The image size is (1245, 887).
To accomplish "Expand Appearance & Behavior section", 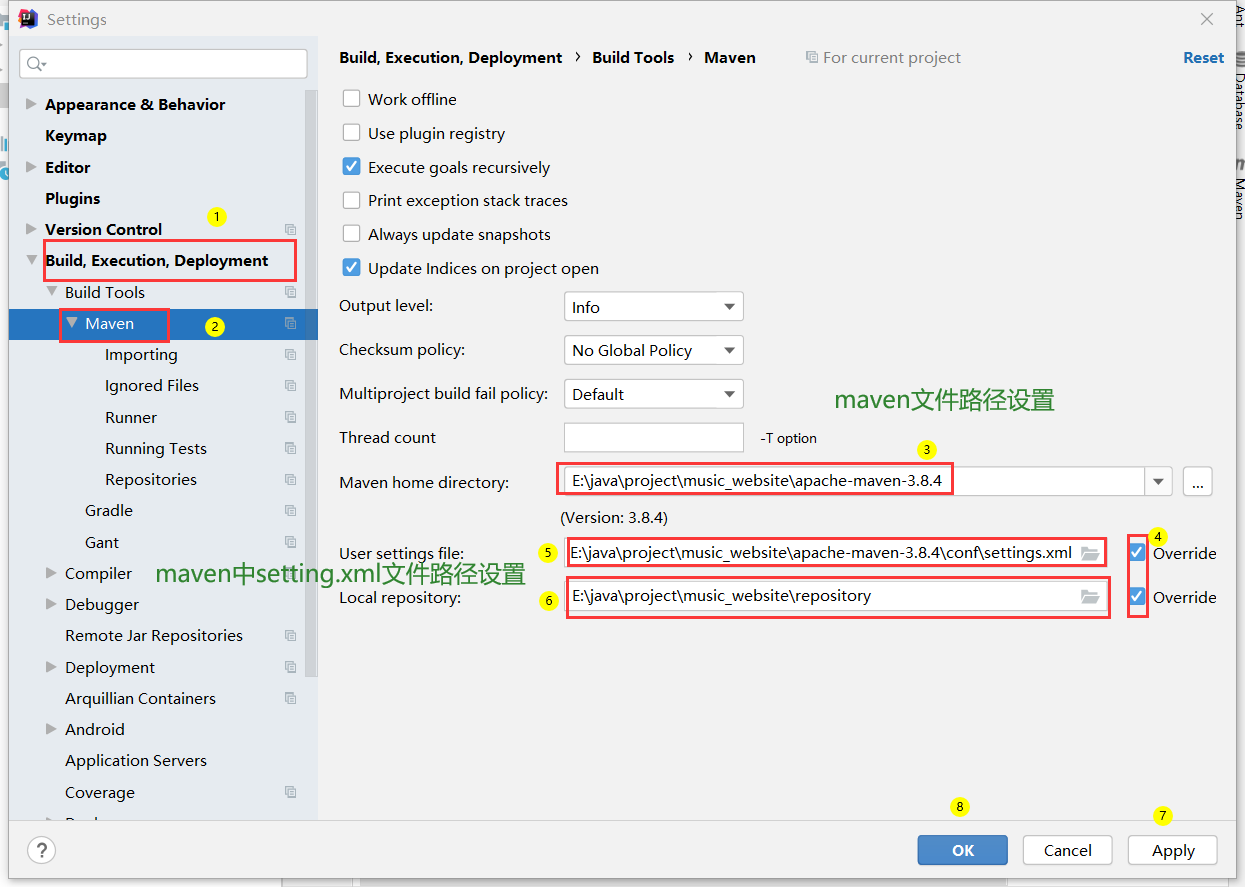I will (x=31, y=104).
